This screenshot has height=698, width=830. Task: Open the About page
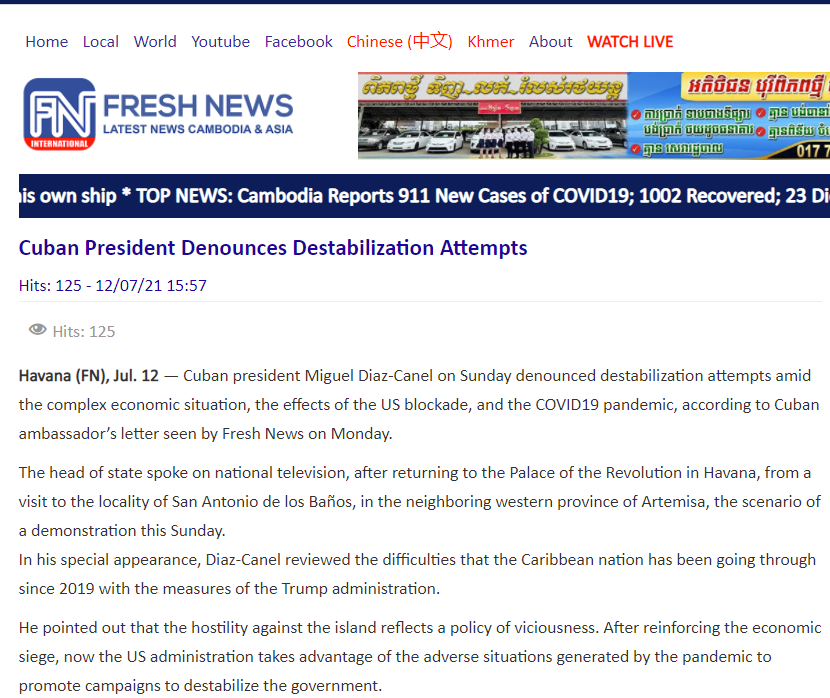(550, 42)
